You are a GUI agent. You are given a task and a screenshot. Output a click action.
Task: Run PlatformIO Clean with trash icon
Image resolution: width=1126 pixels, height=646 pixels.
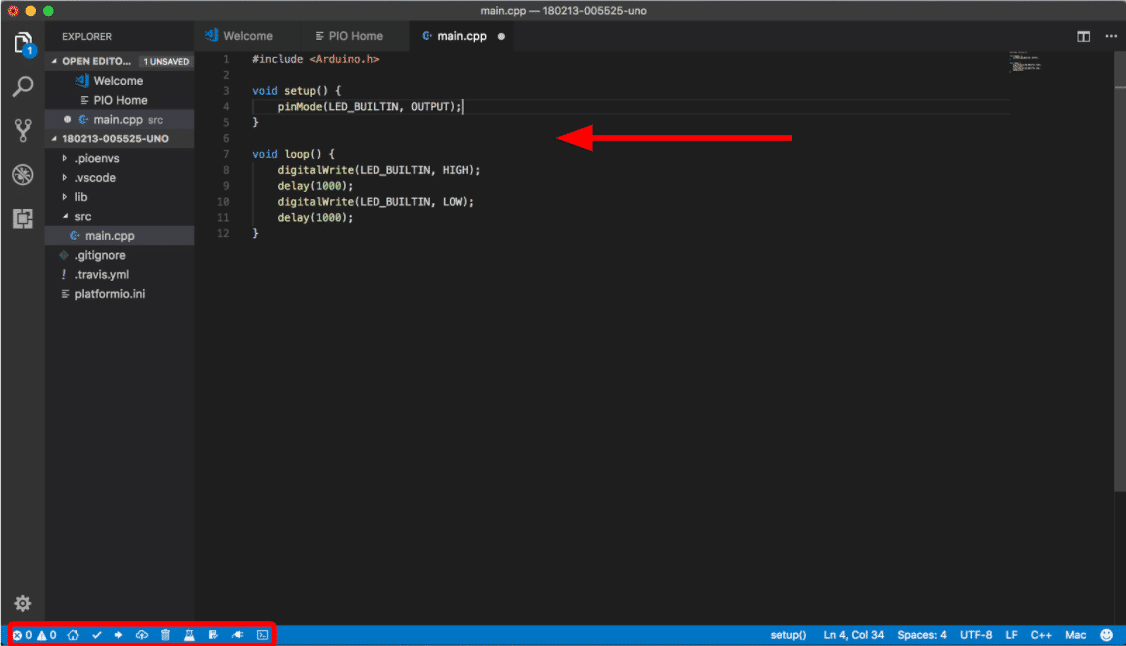point(166,635)
